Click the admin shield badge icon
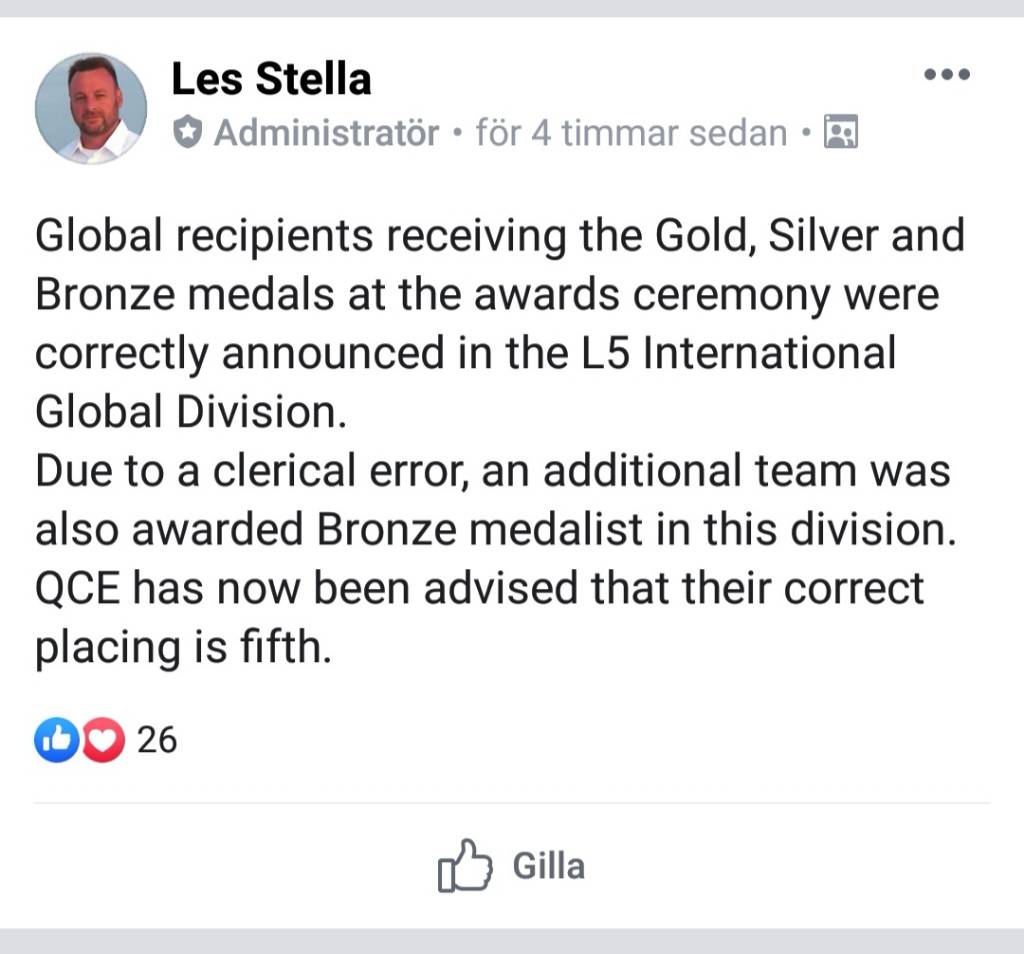Image resolution: width=1024 pixels, height=954 pixels. click(x=187, y=133)
